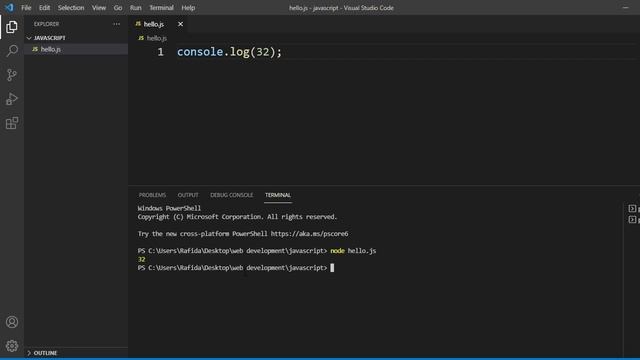Open the Edit menu

tap(44, 8)
